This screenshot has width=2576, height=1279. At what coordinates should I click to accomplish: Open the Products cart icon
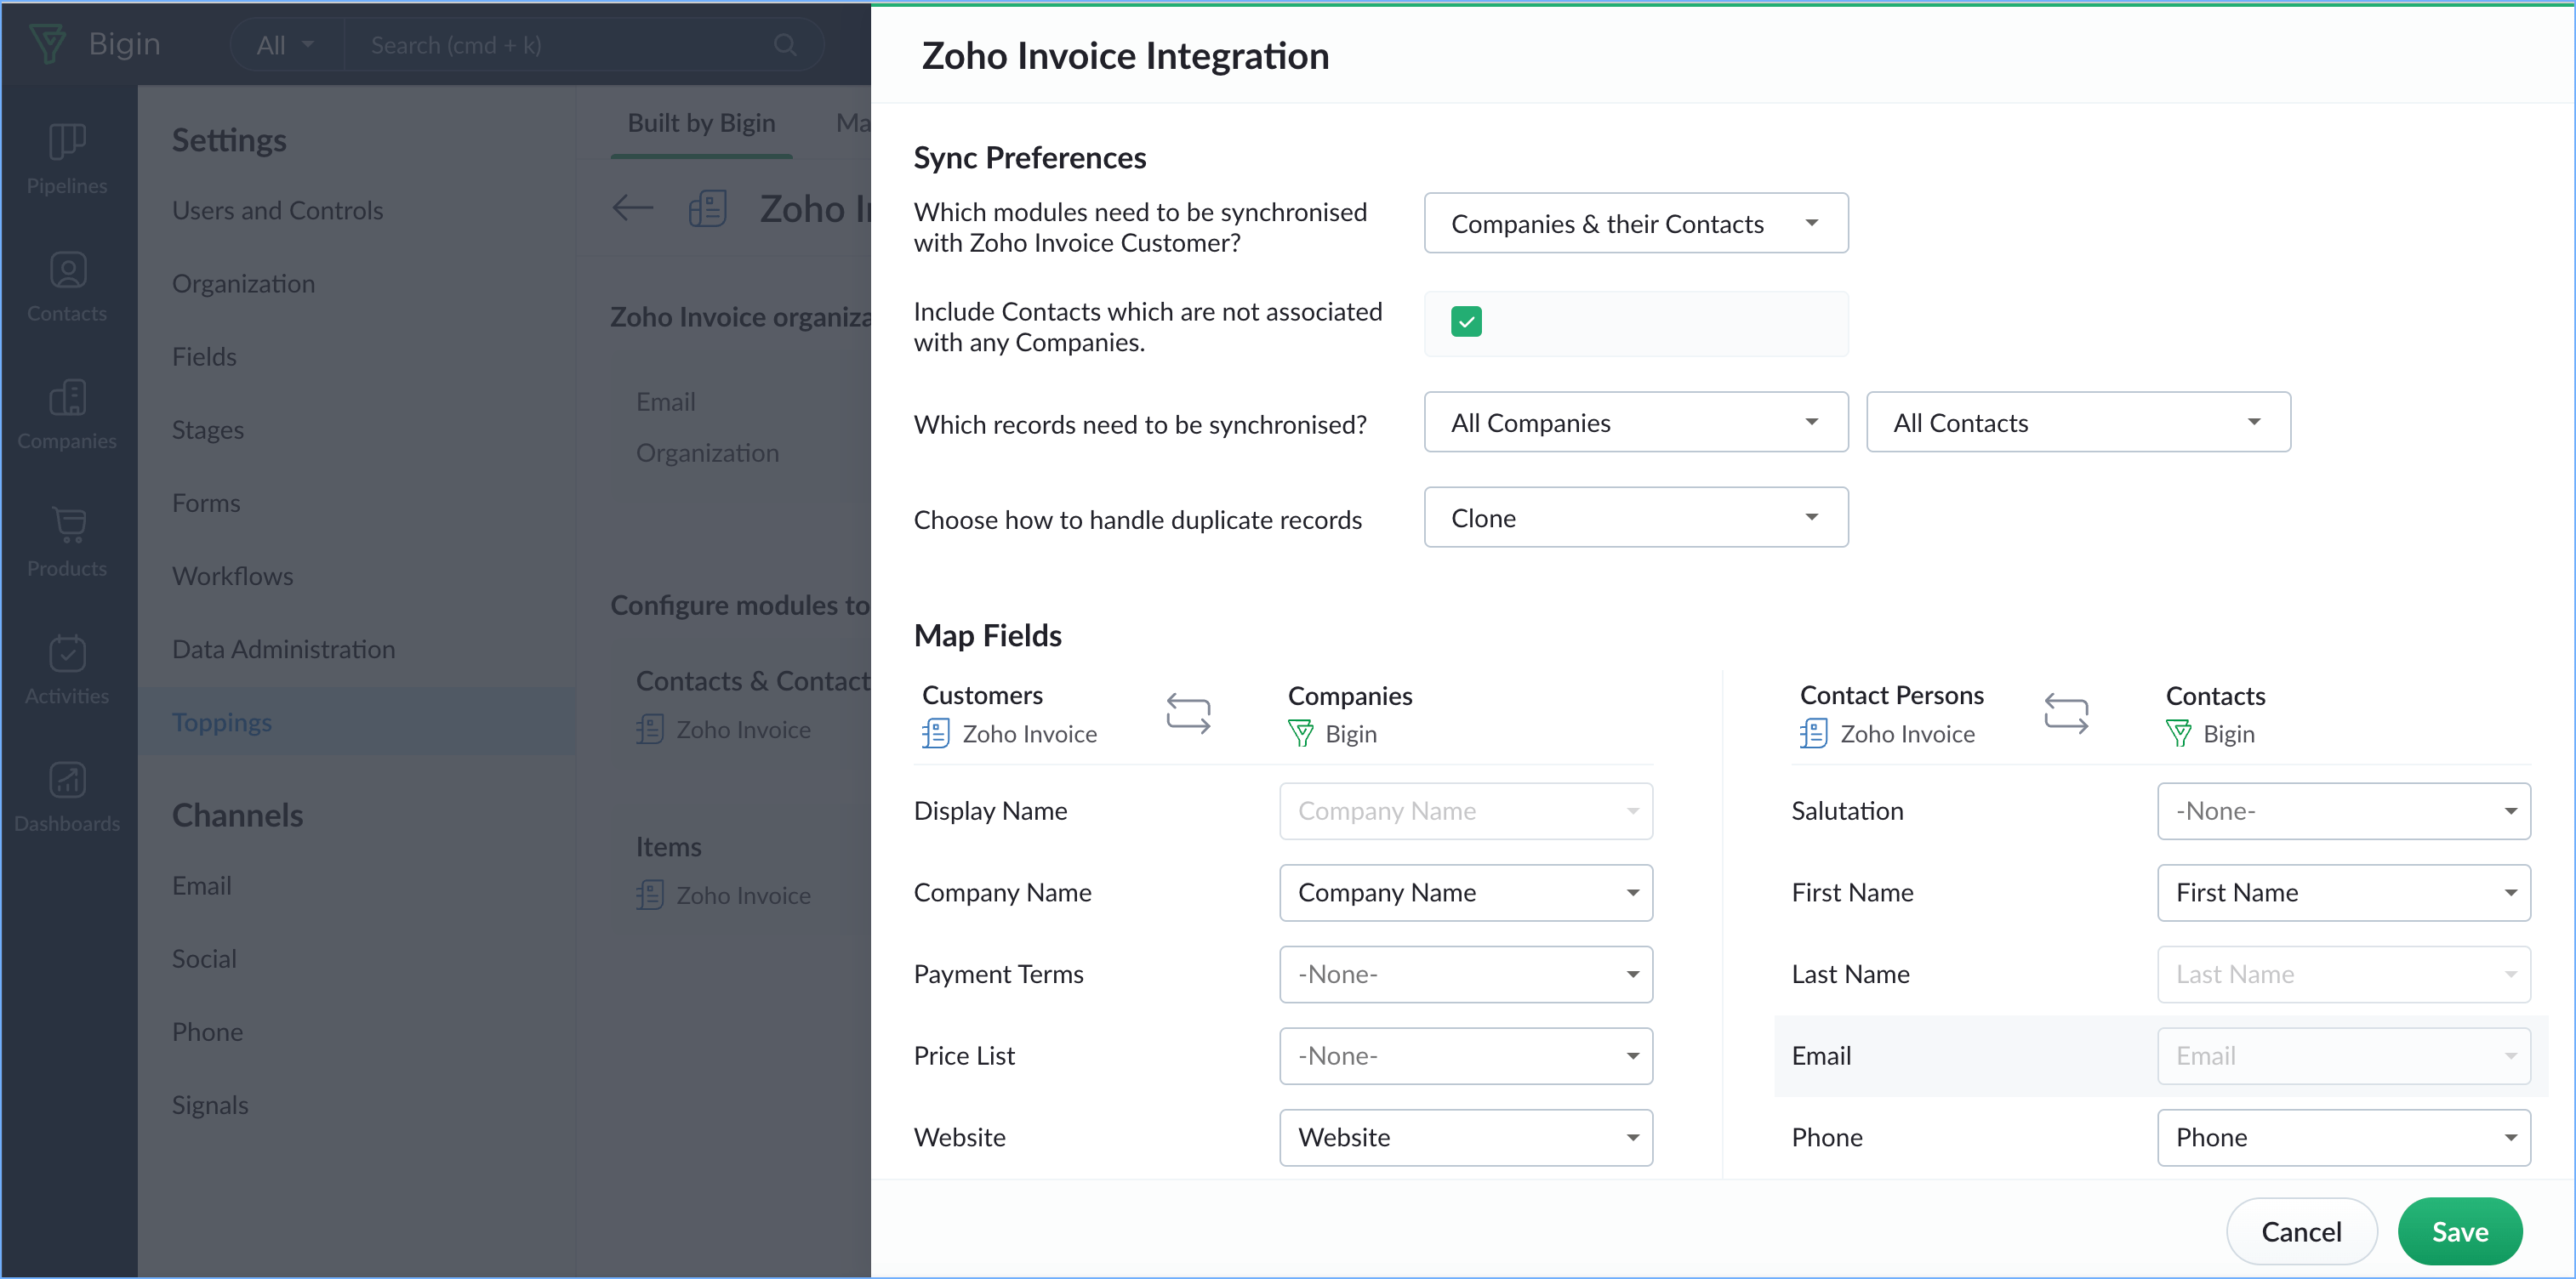tap(67, 525)
